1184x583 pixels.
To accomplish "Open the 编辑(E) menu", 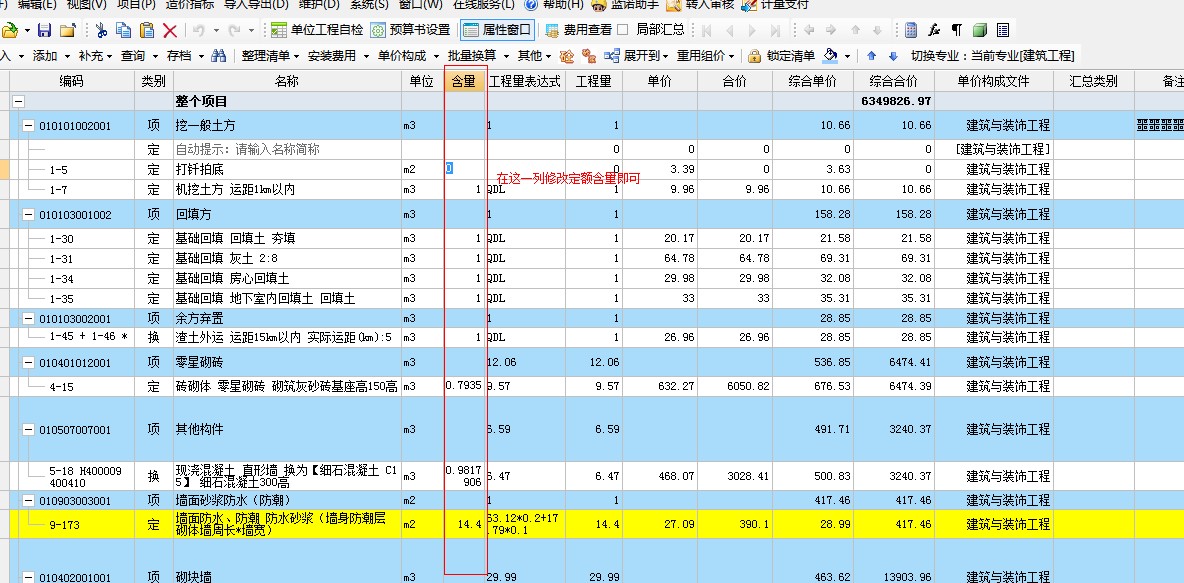I will point(37,5).
